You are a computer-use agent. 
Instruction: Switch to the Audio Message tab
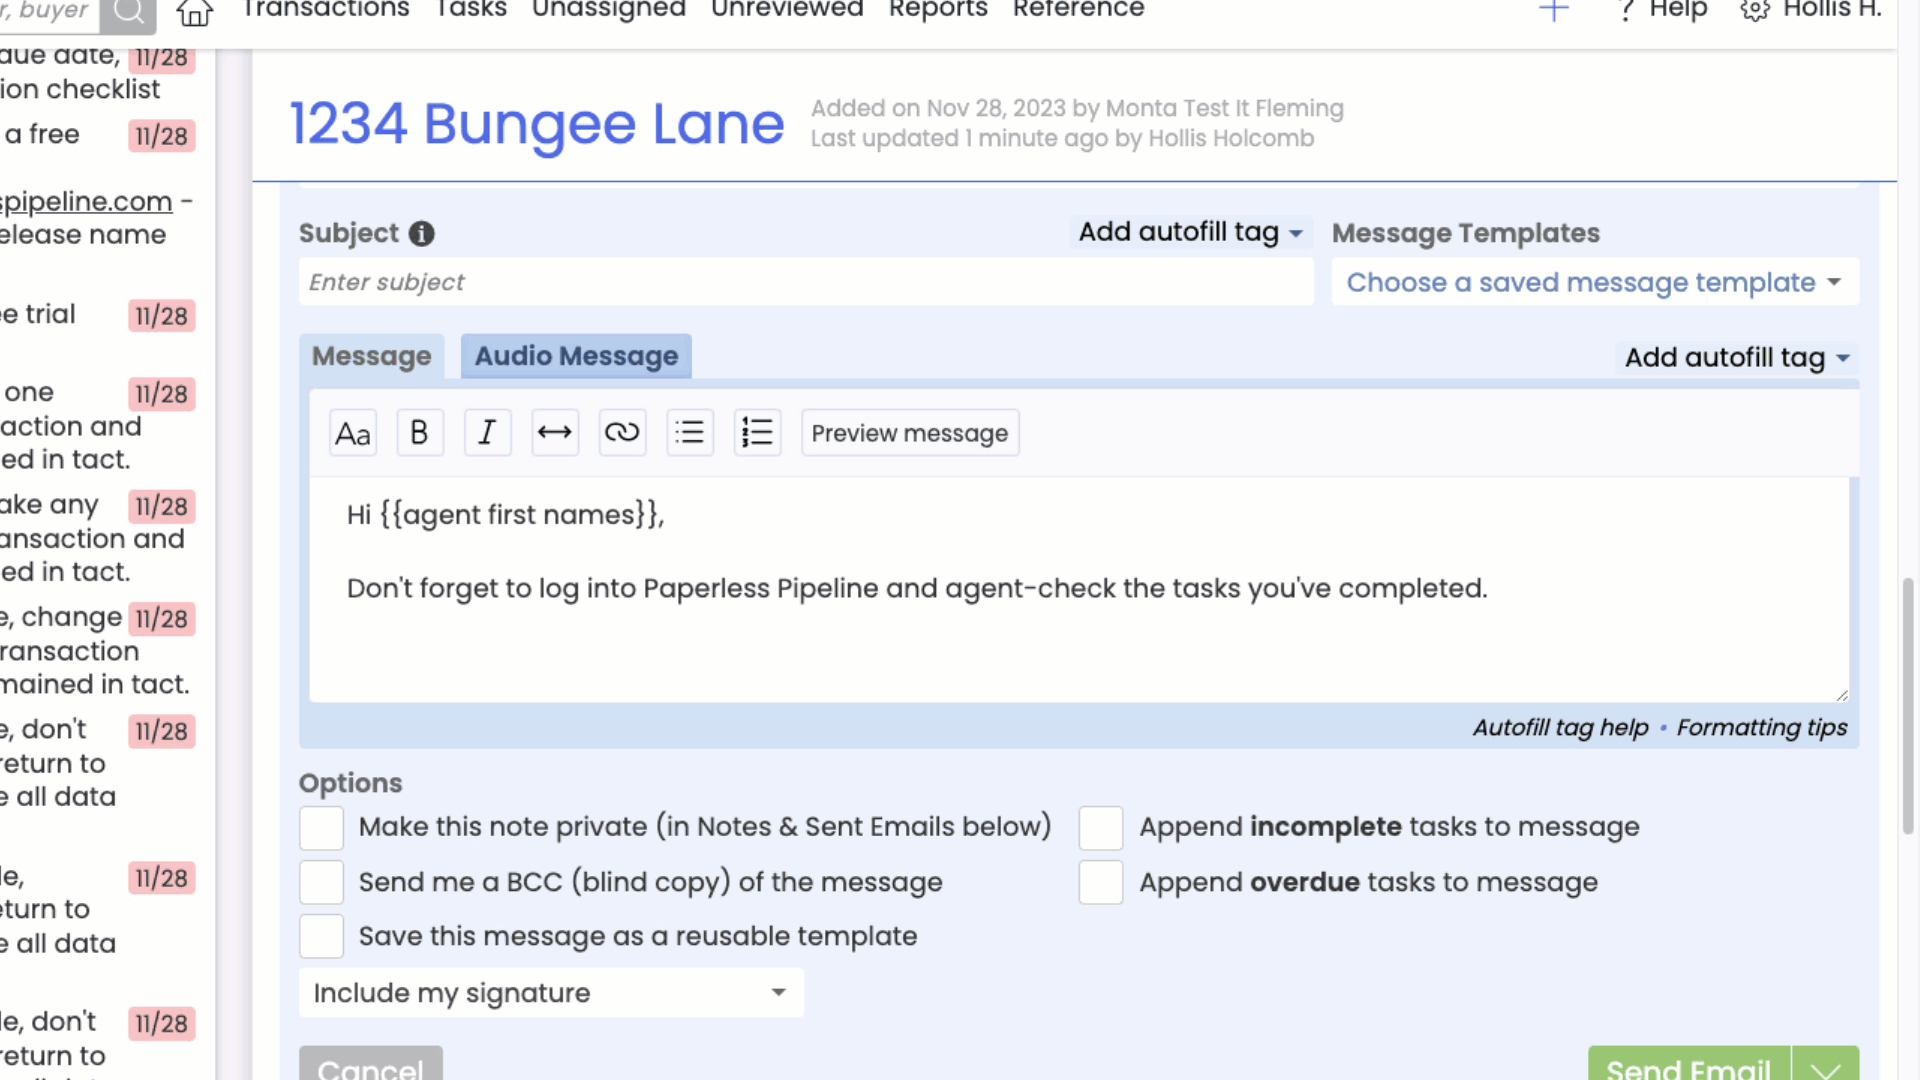point(576,357)
